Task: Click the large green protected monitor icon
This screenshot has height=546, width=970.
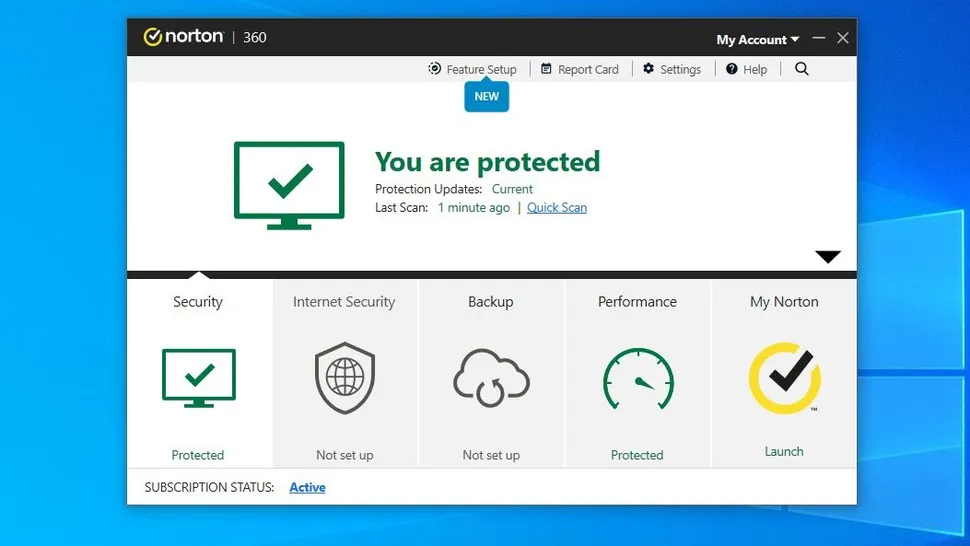Action: 289,185
